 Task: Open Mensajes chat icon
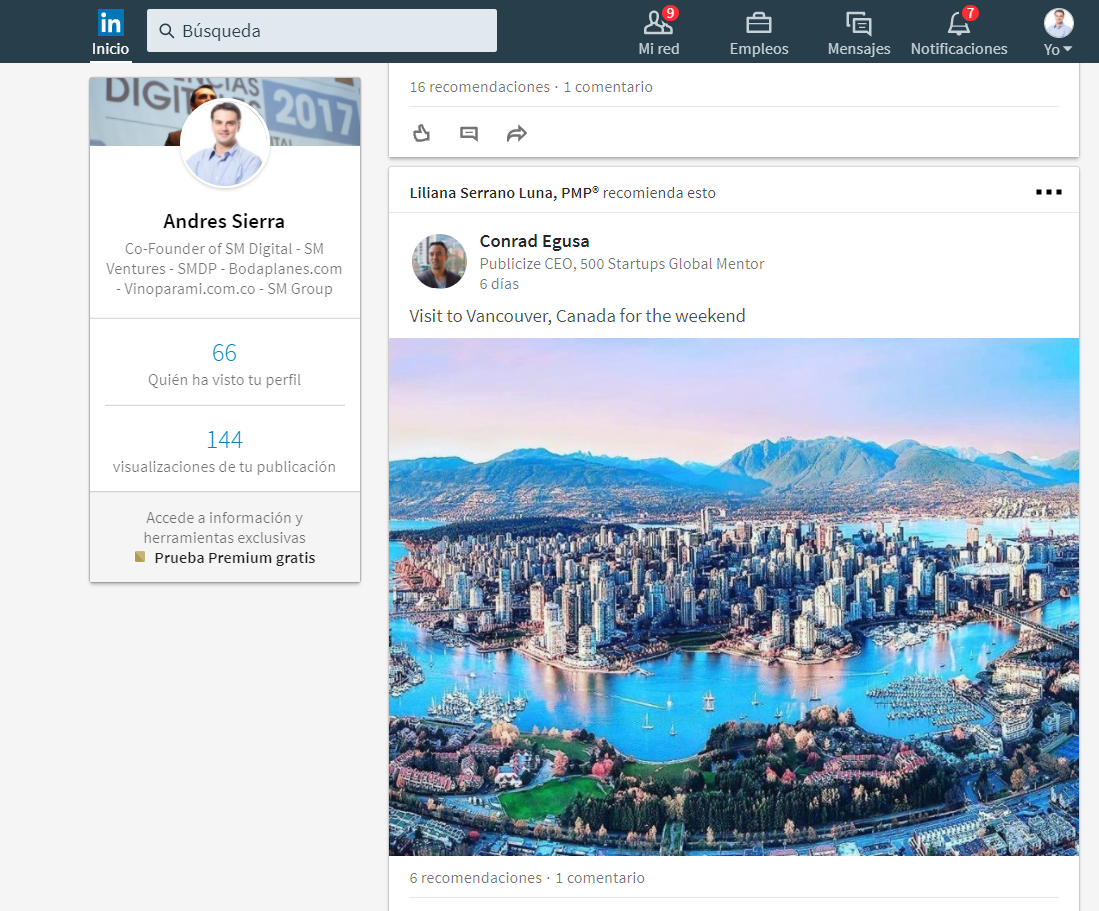858,23
